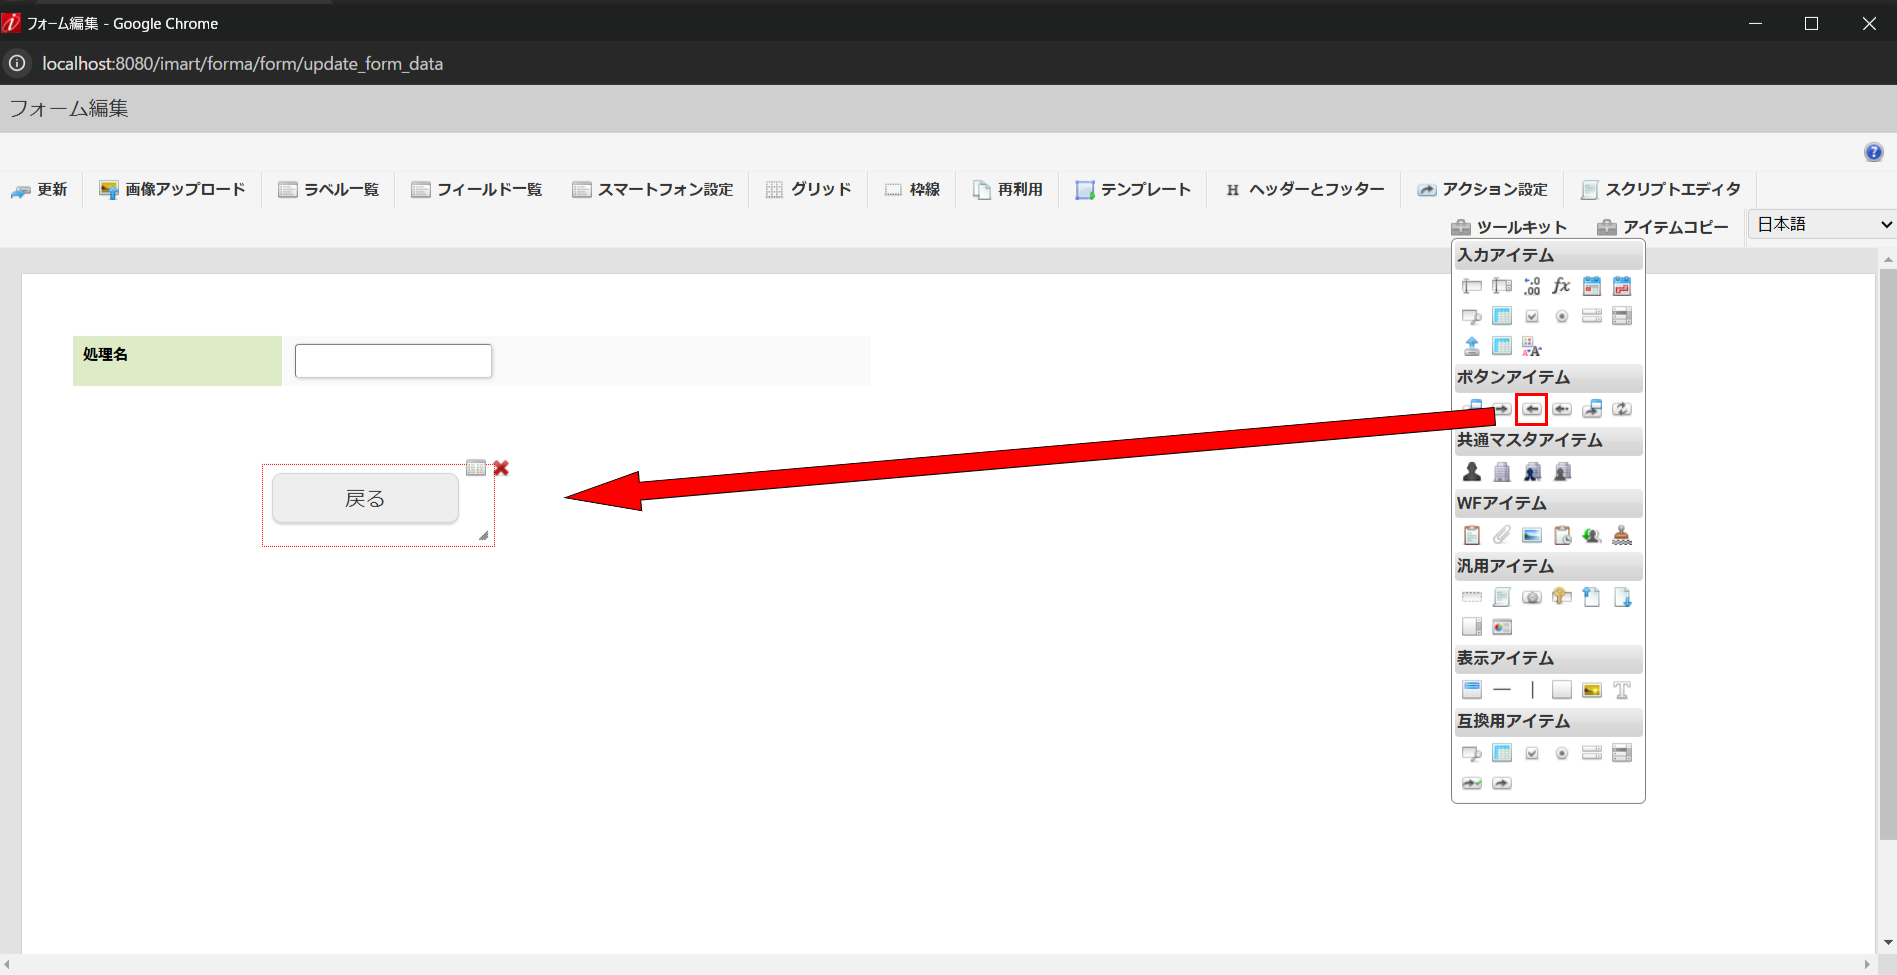The image size is (1897, 975).
Task: Add the plain building organization item
Action: 1502,472
